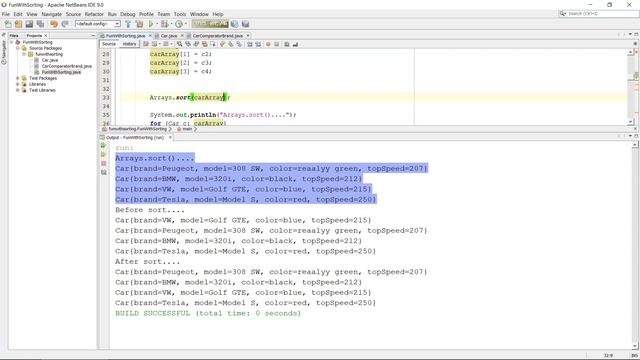
Task: Select CarComparatorBrand.java in the project tree
Action: (67, 66)
